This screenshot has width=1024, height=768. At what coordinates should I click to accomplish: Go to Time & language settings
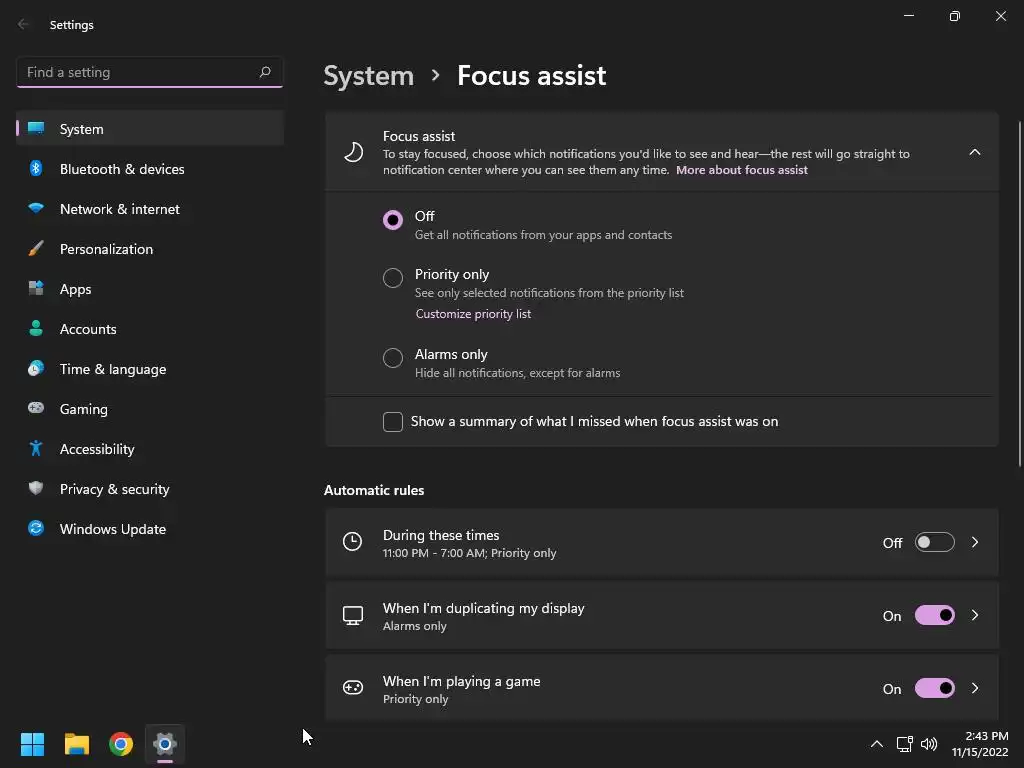113,369
